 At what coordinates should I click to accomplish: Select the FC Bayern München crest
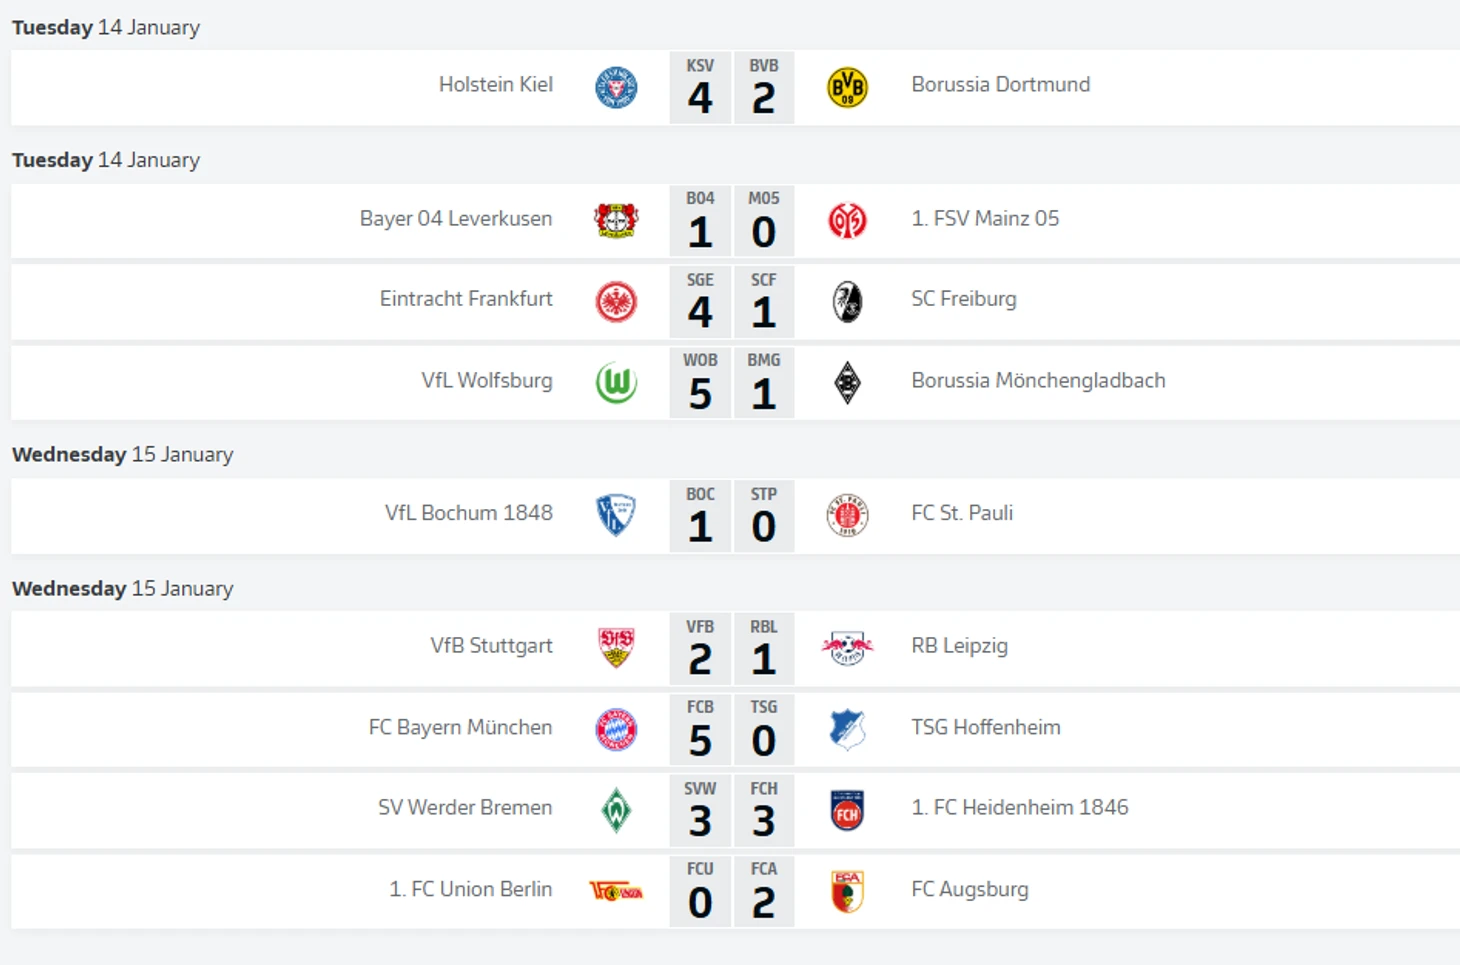[616, 730]
